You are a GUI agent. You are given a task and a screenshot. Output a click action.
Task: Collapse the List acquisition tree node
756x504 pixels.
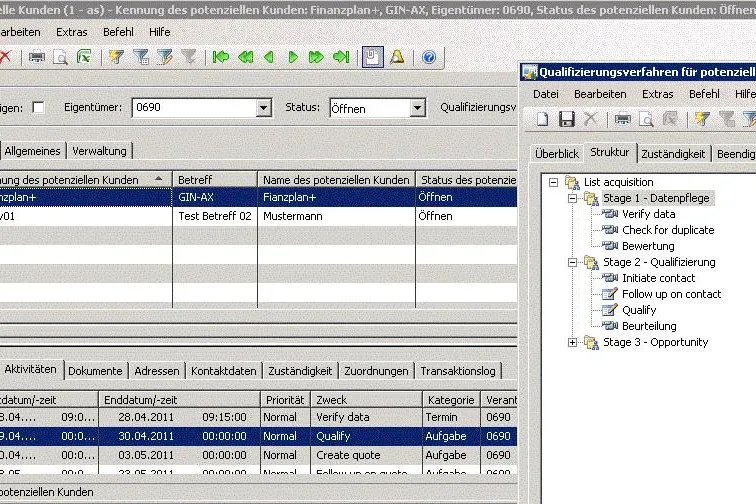coord(554,182)
